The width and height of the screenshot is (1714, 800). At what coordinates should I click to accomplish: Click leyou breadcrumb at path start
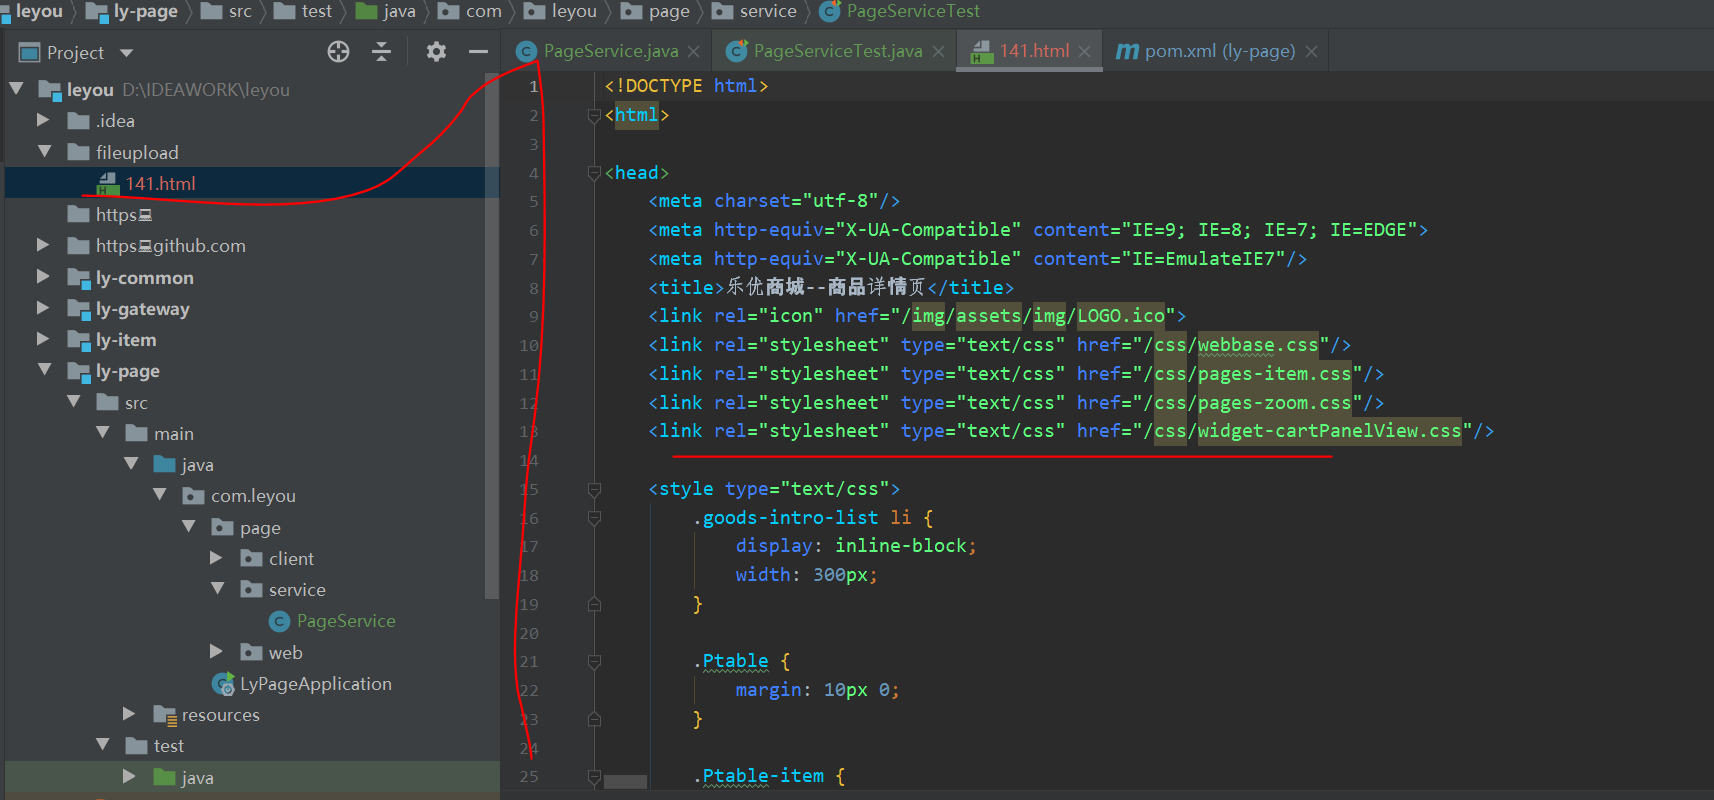[x=39, y=11]
